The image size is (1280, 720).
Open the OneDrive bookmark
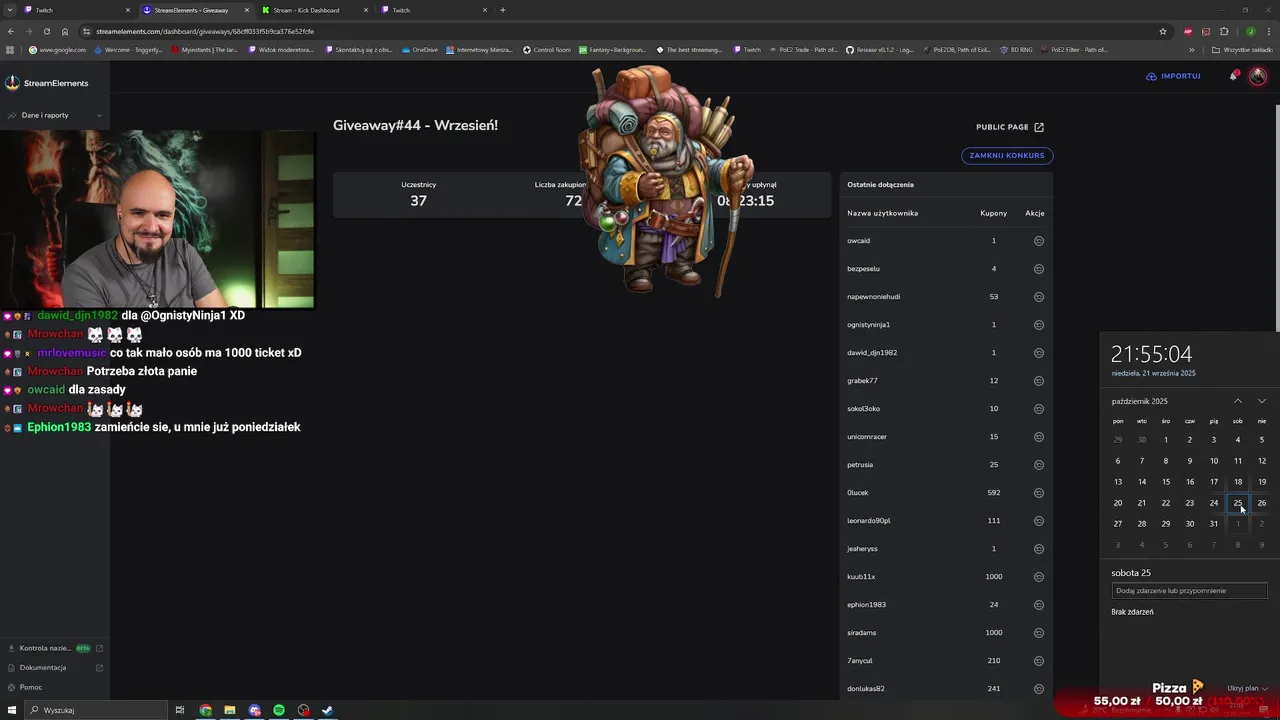point(420,50)
